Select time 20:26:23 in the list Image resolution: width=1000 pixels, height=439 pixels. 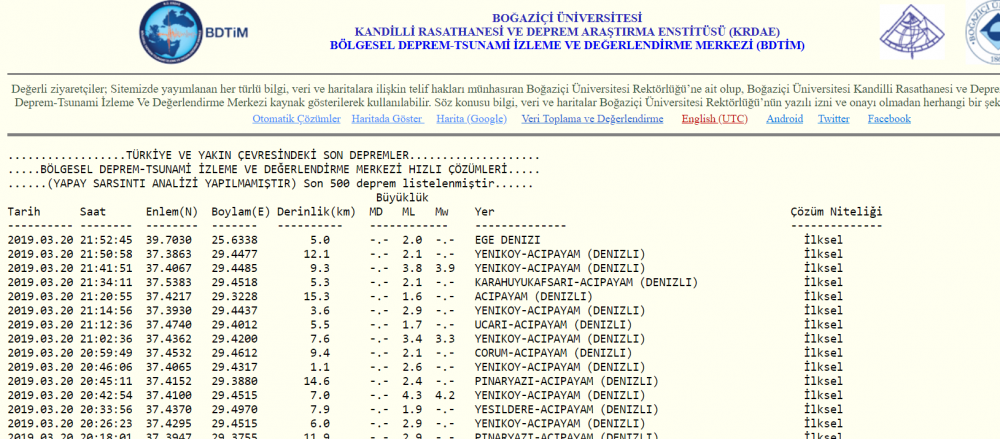(x=106, y=422)
